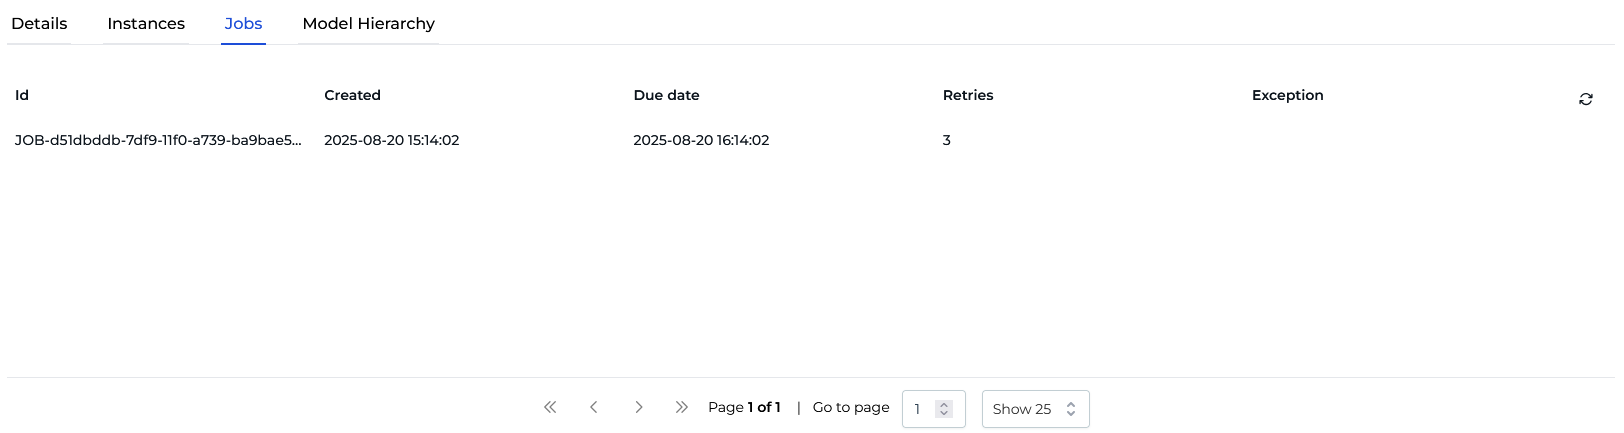The image size is (1624, 433).
Task: Select the Jobs tab
Action: pos(243,23)
